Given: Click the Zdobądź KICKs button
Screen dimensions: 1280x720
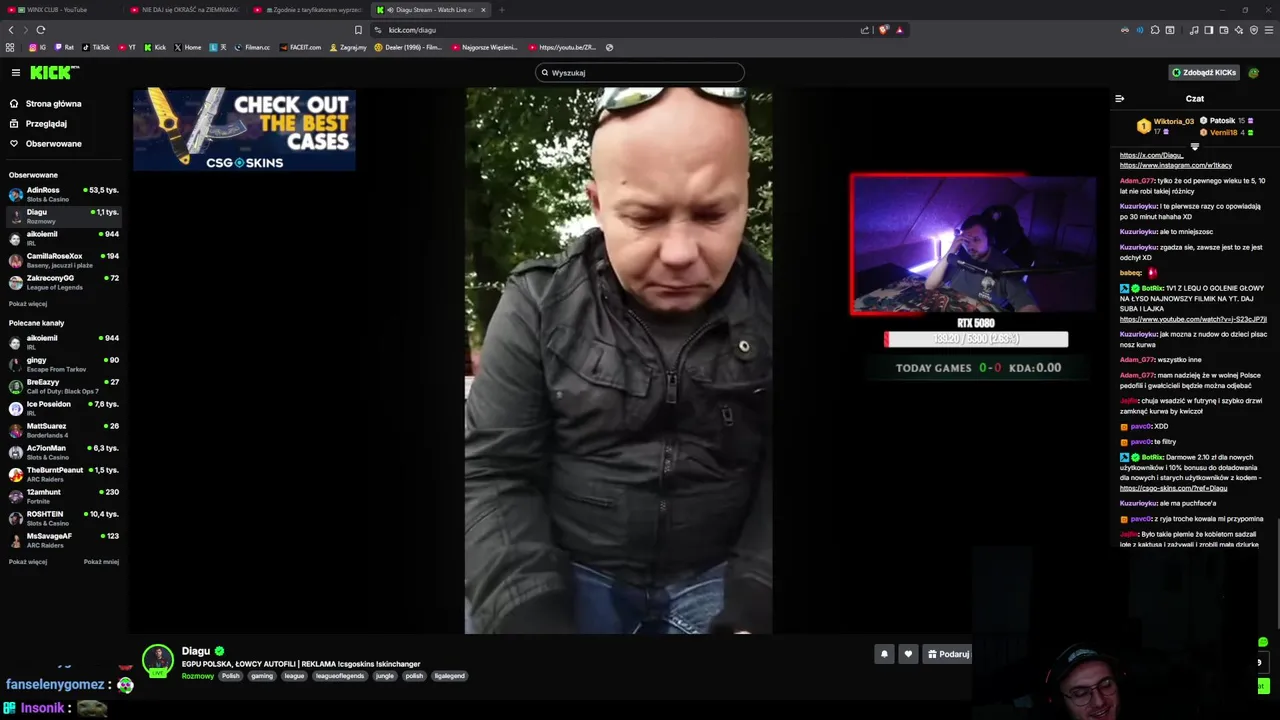Looking at the screenshot, I should [x=1204, y=72].
